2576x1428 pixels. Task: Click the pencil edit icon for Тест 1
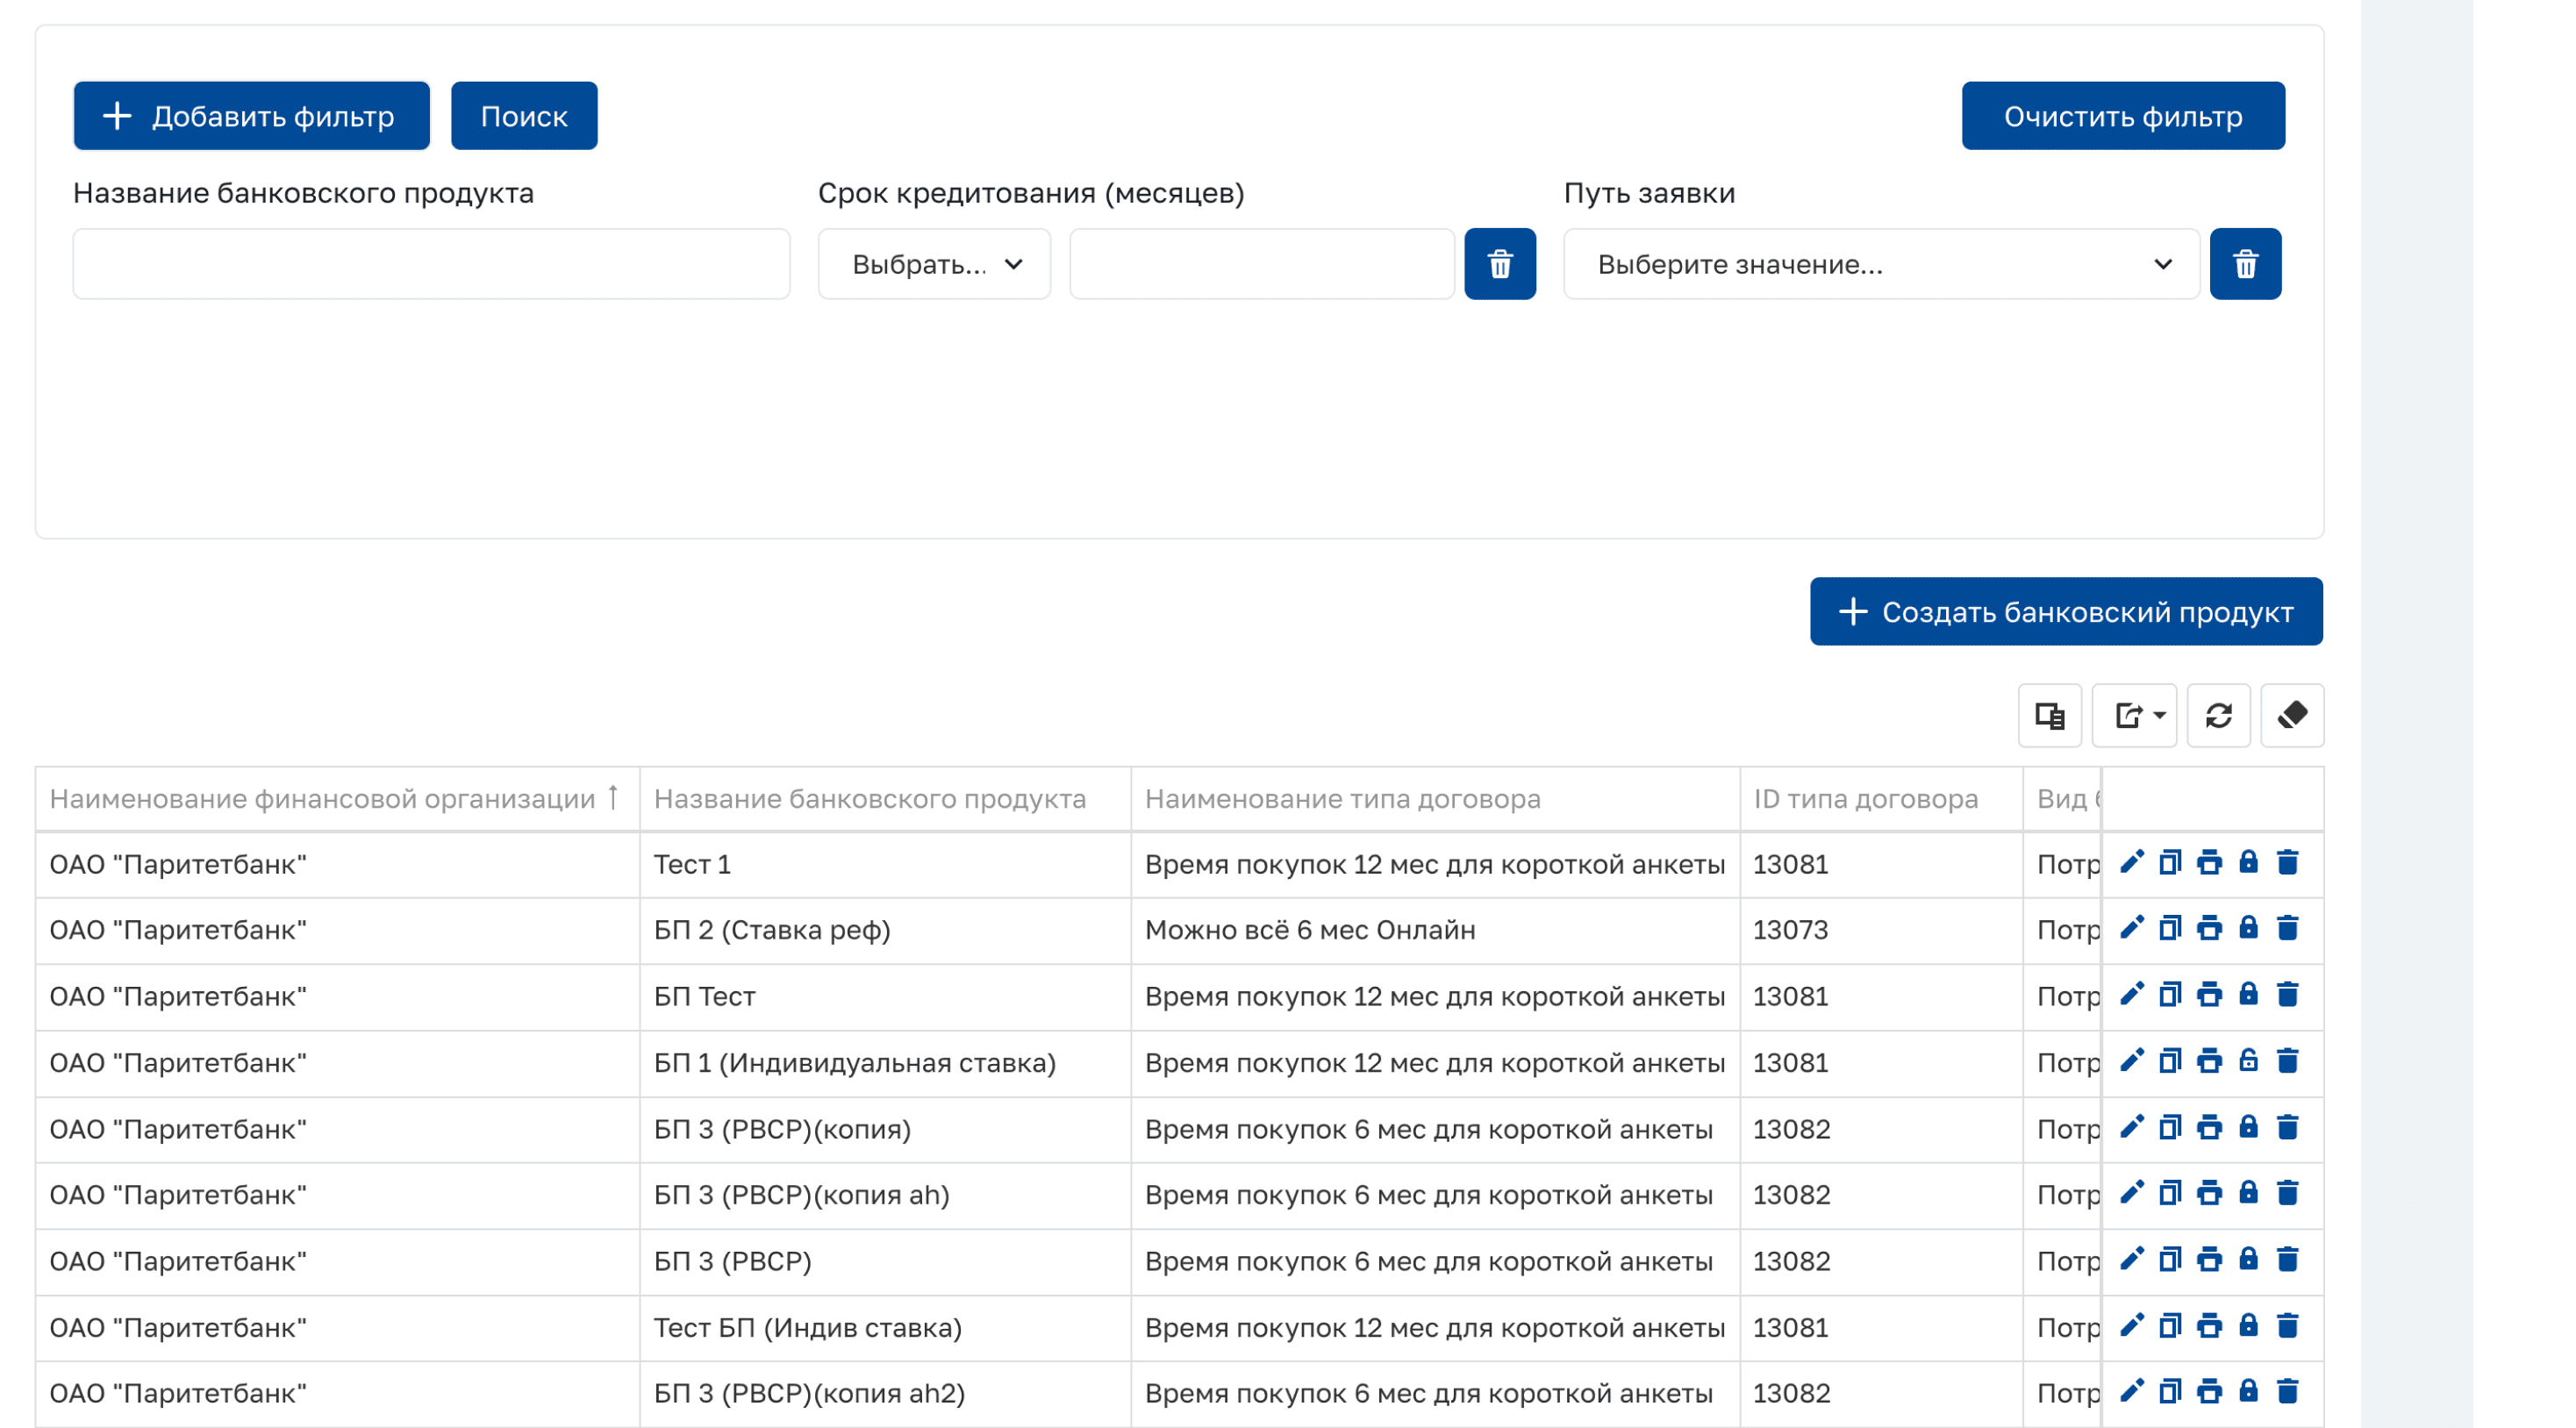coord(2131,862)
